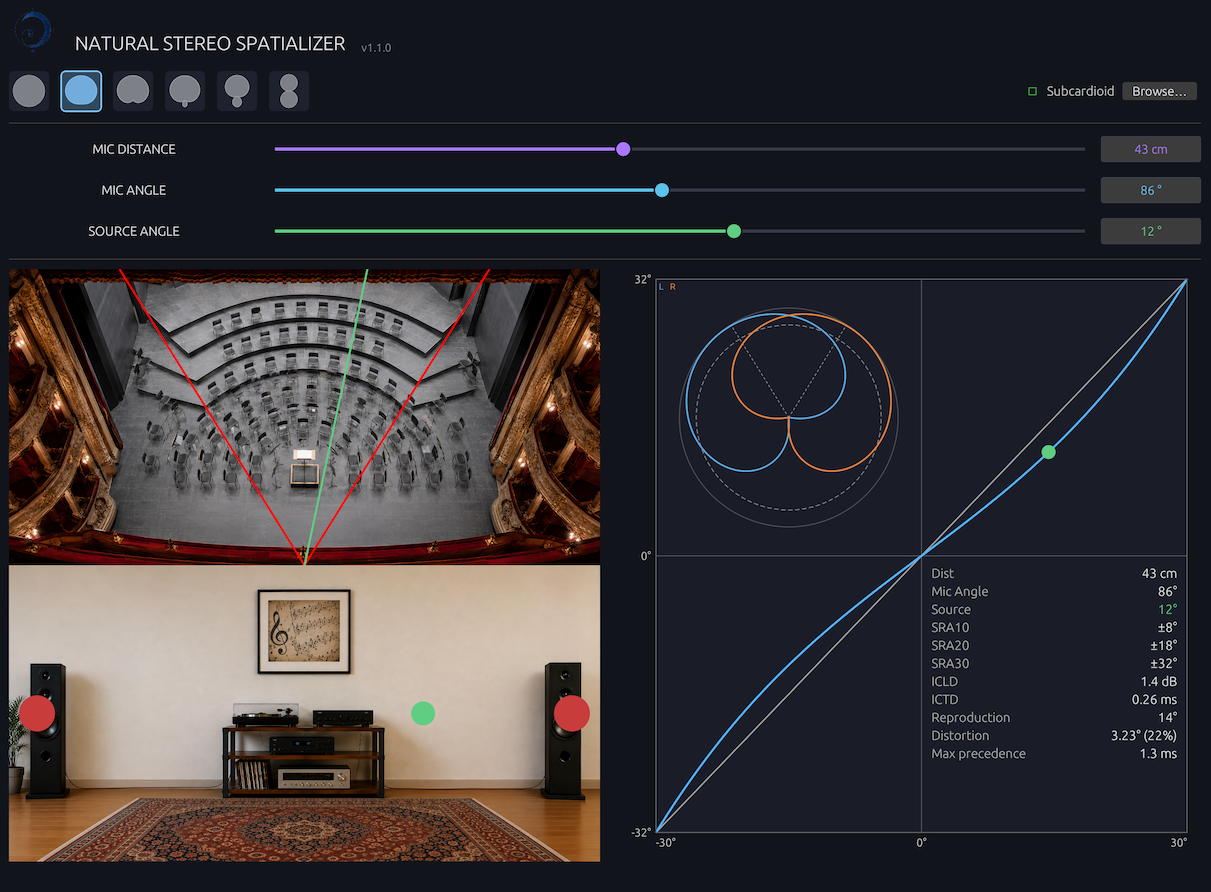Select the supercardioid polar pattern icon
Viewport: 1211px width, 892px height.
coord(185,91)
